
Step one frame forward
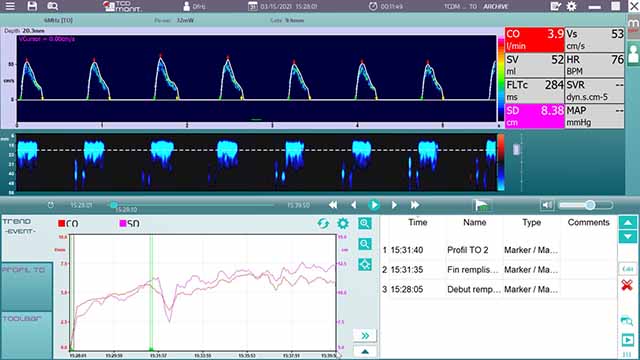(x=394, y=205)
